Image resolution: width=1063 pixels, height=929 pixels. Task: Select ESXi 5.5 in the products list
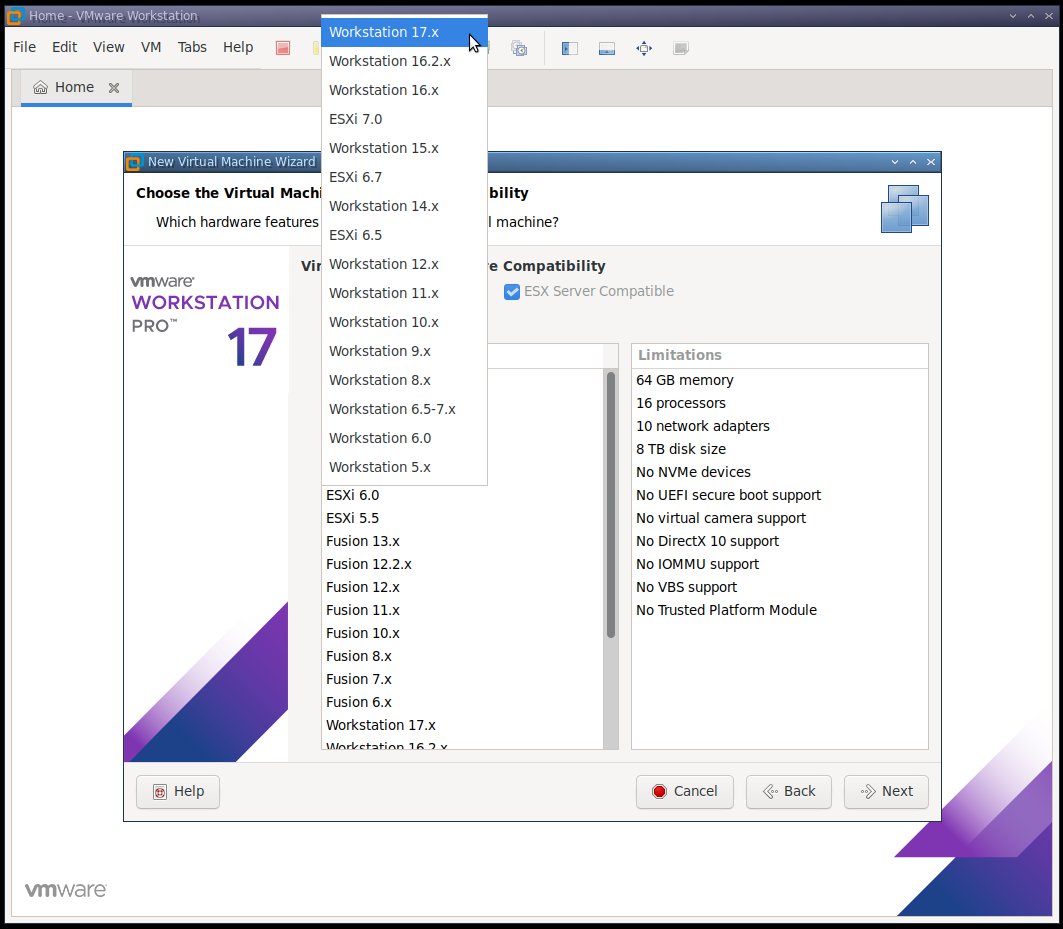[x=462, y=519]
